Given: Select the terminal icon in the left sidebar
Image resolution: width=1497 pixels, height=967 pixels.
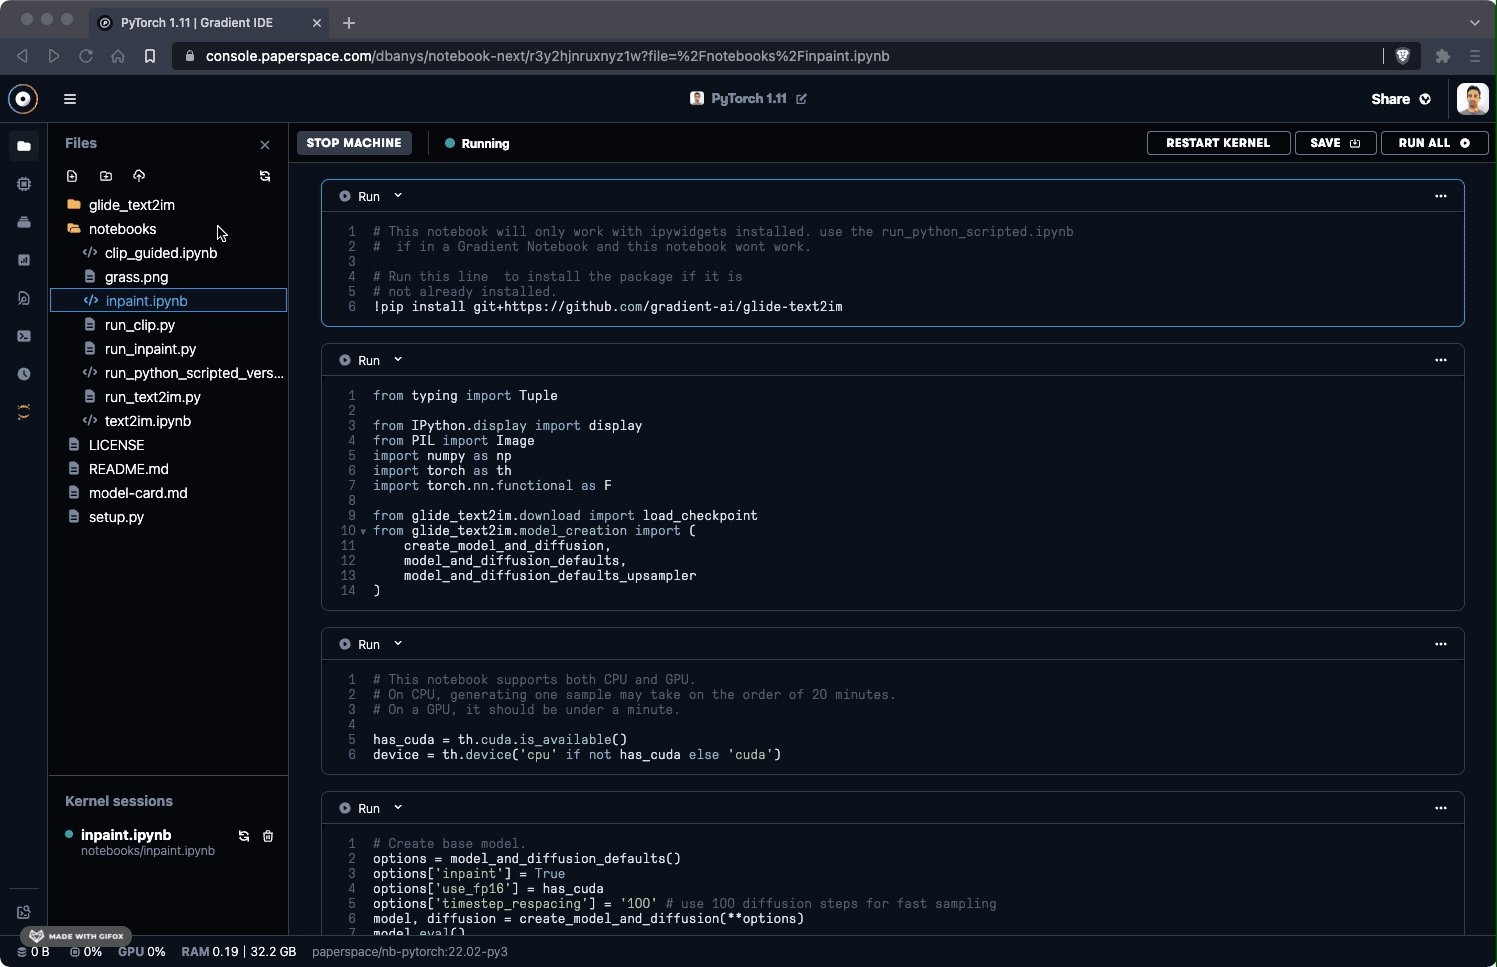Looking at the screenshot, I should [24, 336].
